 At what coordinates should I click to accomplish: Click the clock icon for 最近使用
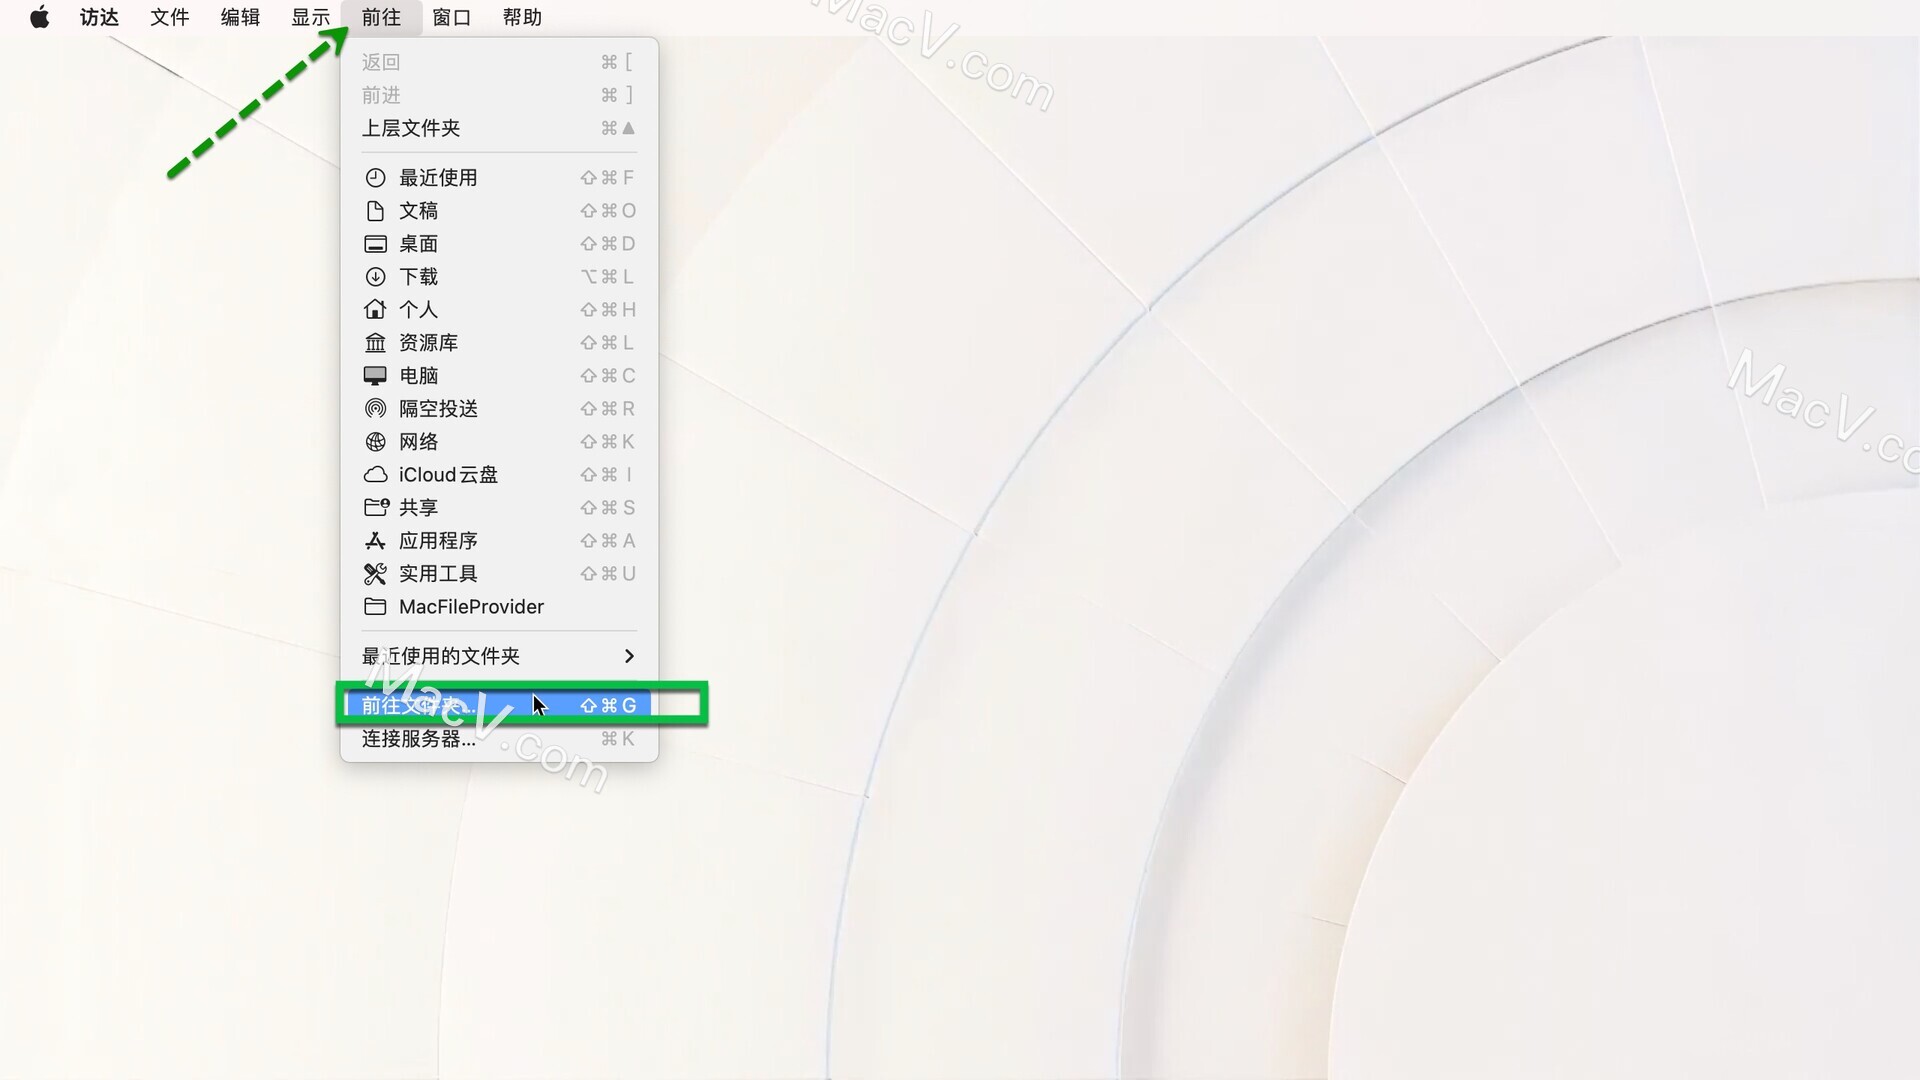(375, 178)
